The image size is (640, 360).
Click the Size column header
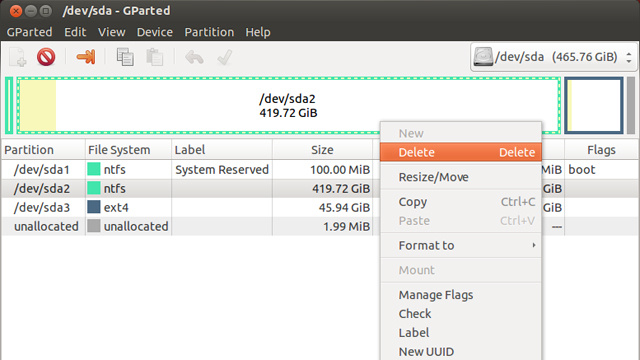(x=322, y=150)
